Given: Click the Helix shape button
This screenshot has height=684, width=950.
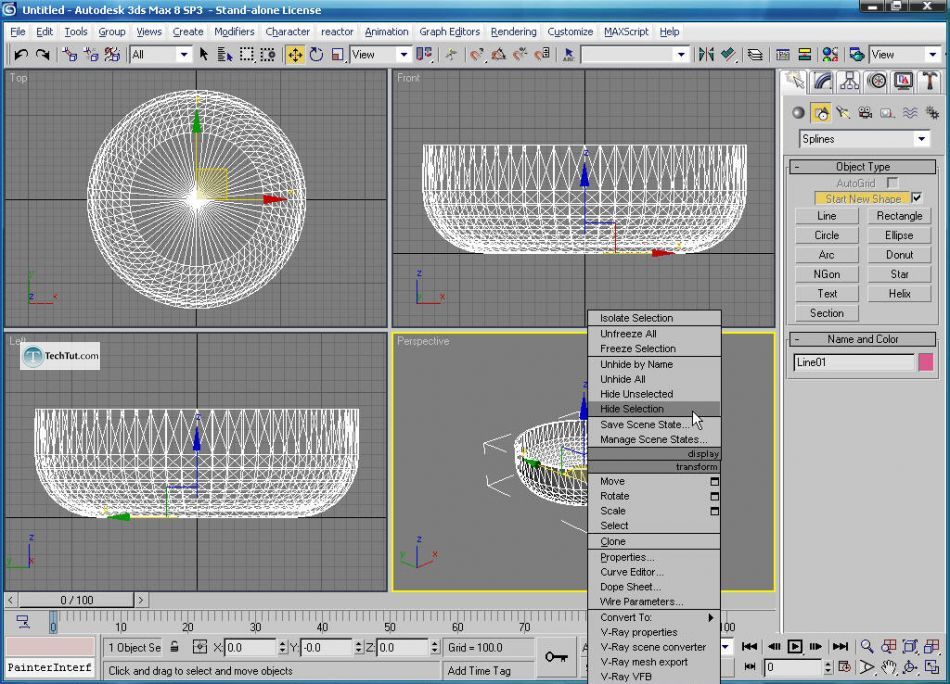Looking at the screenshot, I should pyautogui.click(x=899, y=293).
